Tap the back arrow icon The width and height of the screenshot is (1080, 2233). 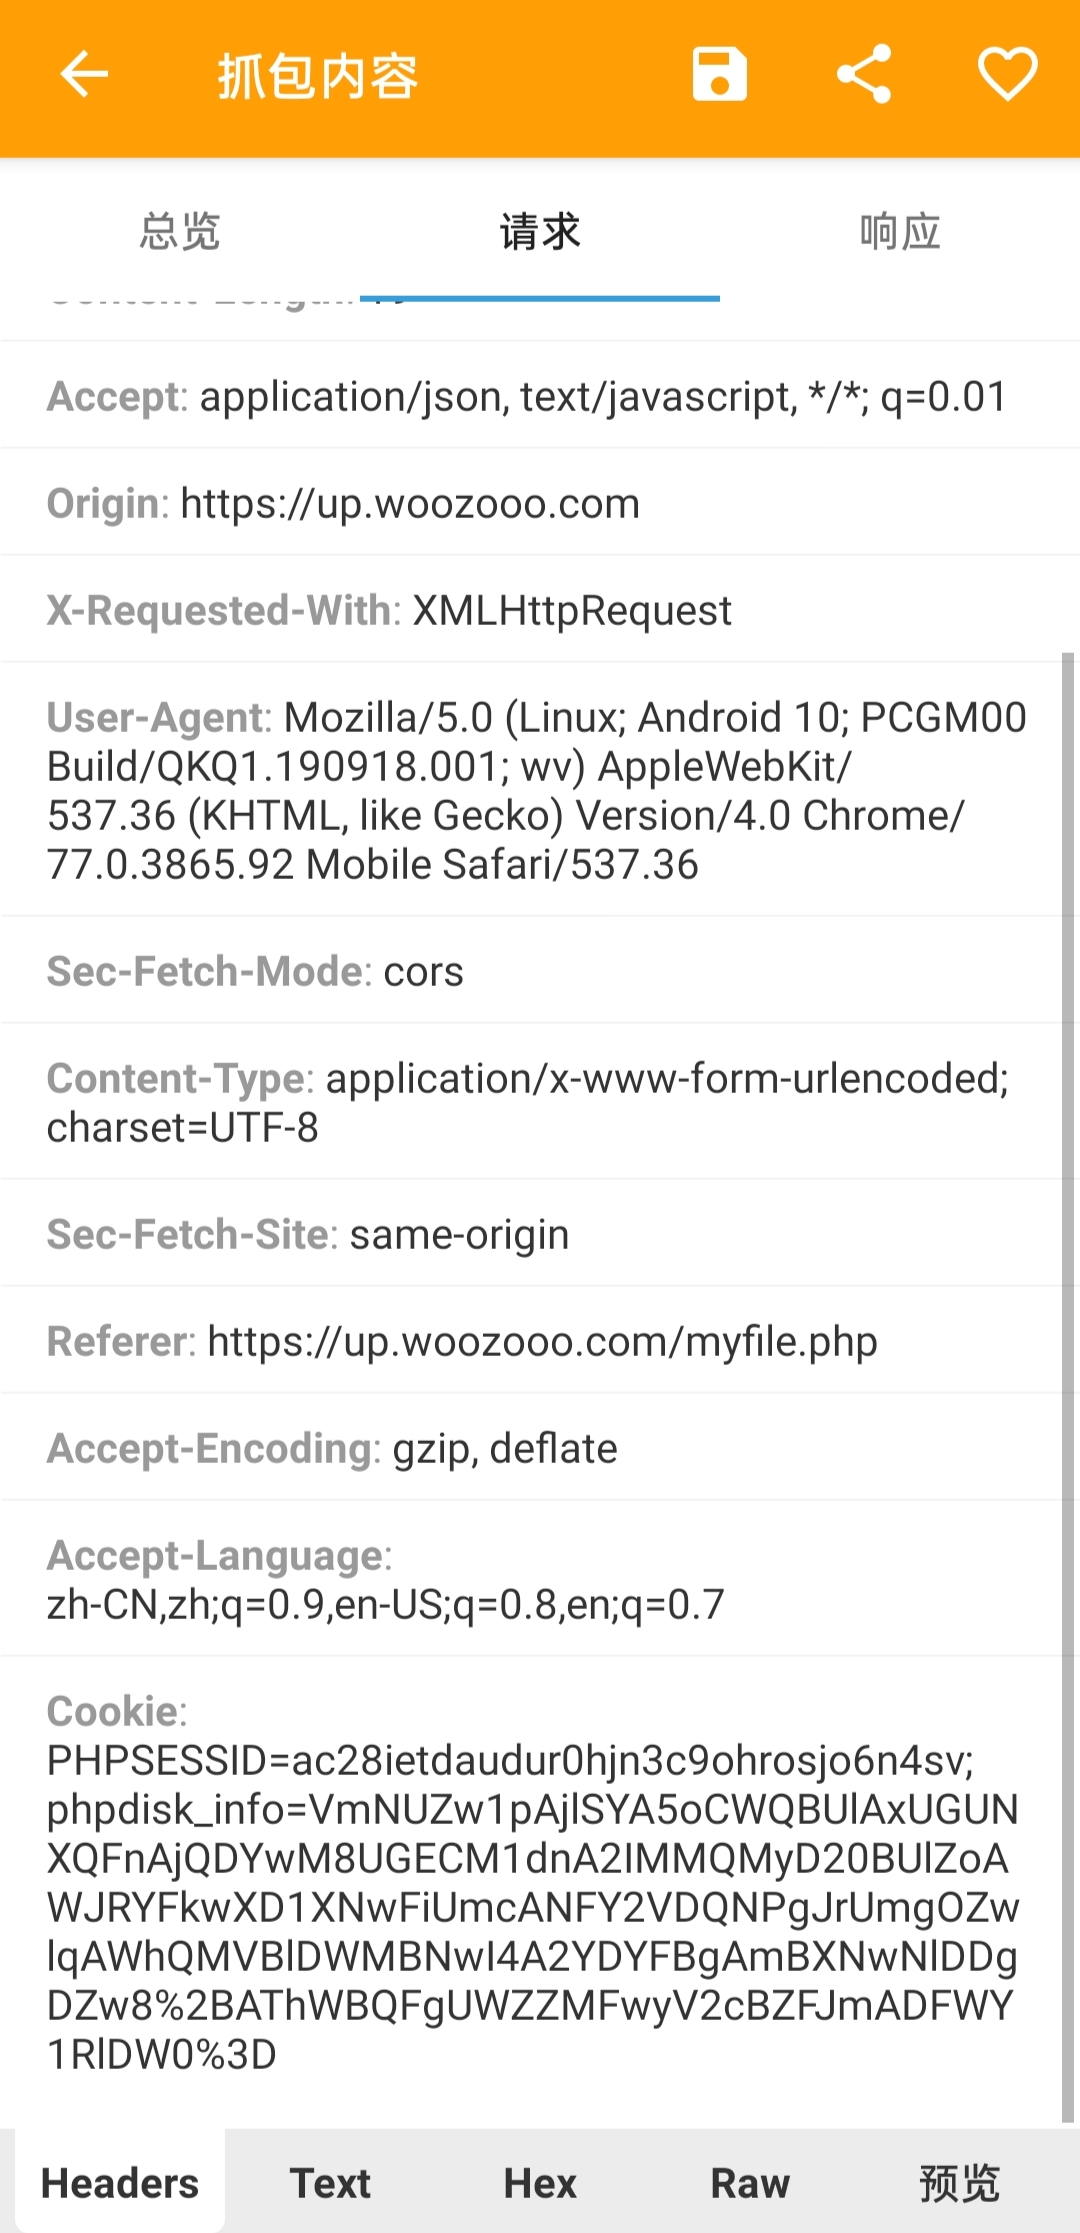[x=84, y=75]
